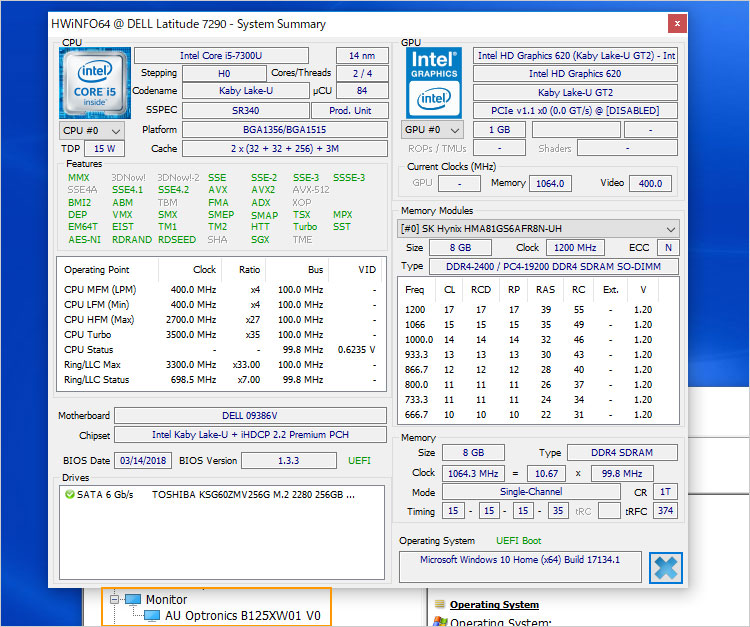The width and height of the screenshot is (750, 627).
Task: Click the CL column header in timings table
Action: click(x=449, y=290)
